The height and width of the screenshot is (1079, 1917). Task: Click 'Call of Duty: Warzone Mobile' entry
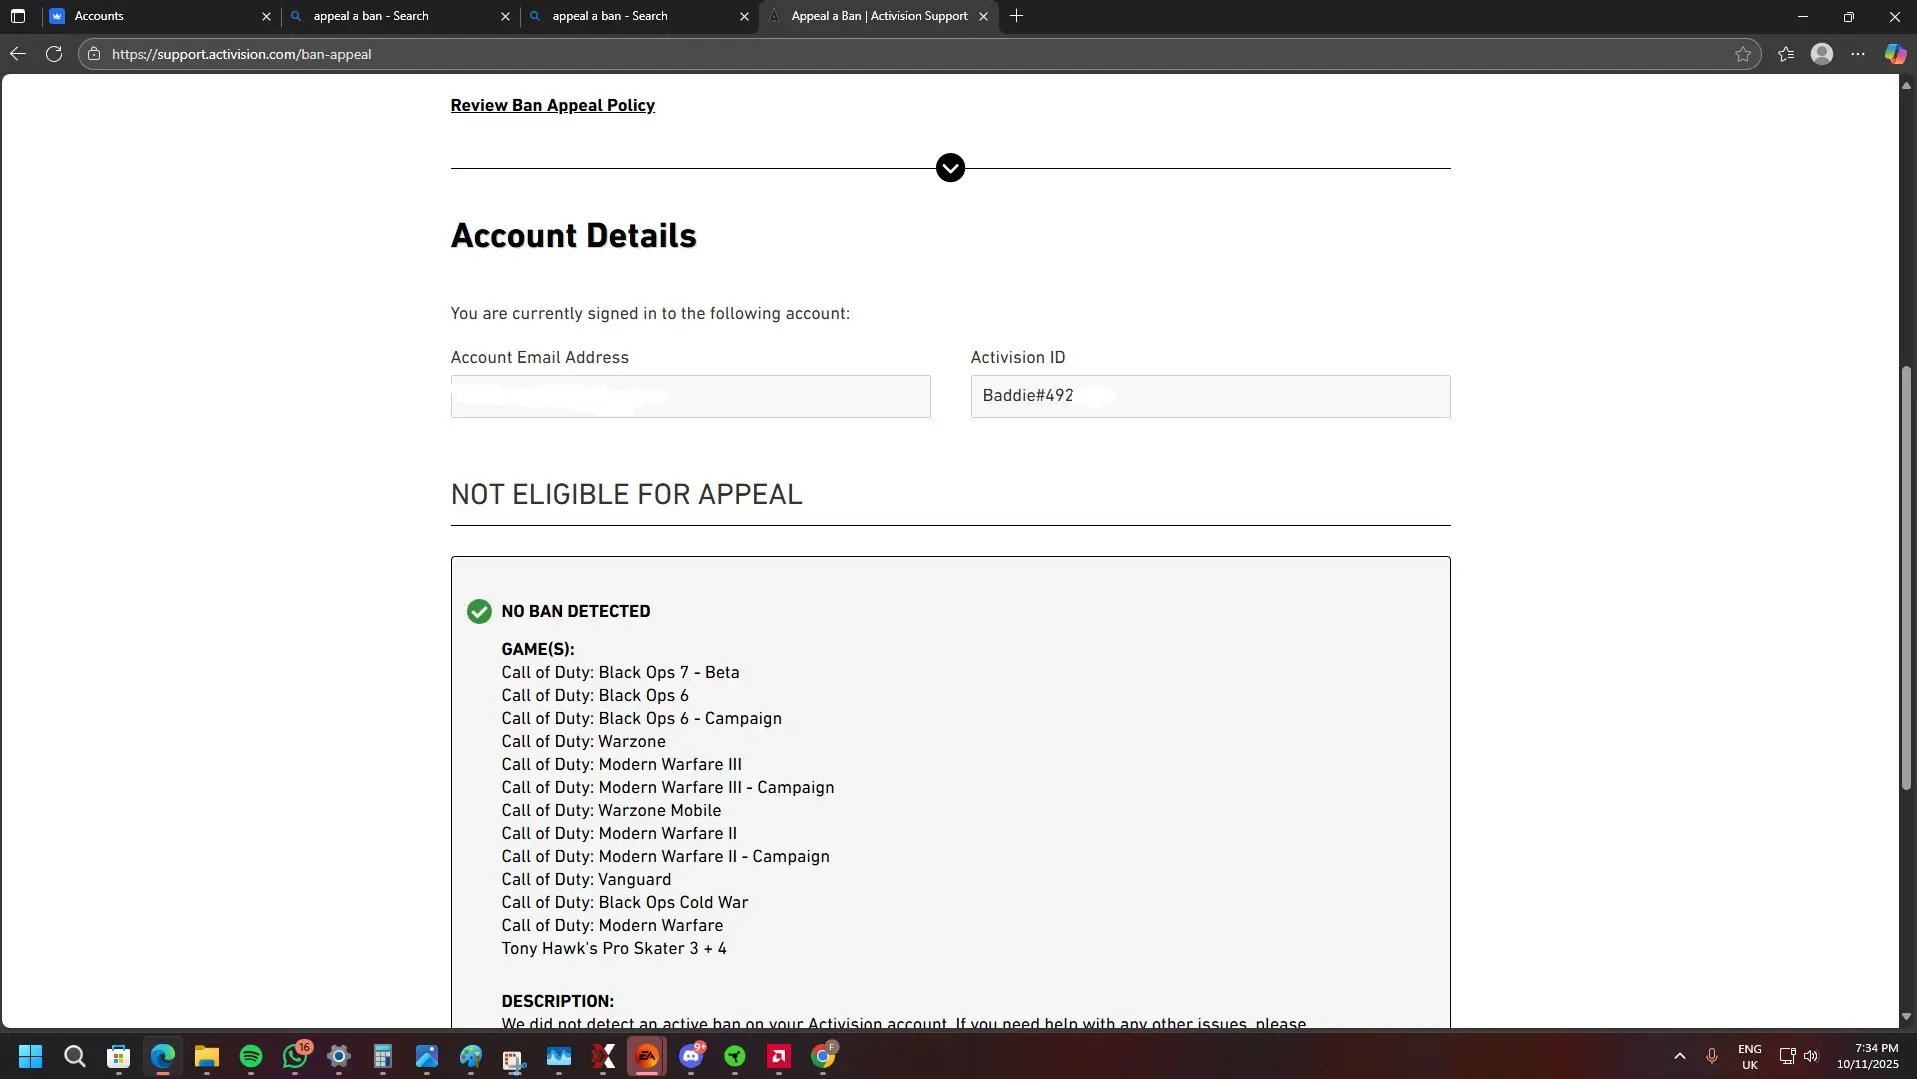point(611,810)
